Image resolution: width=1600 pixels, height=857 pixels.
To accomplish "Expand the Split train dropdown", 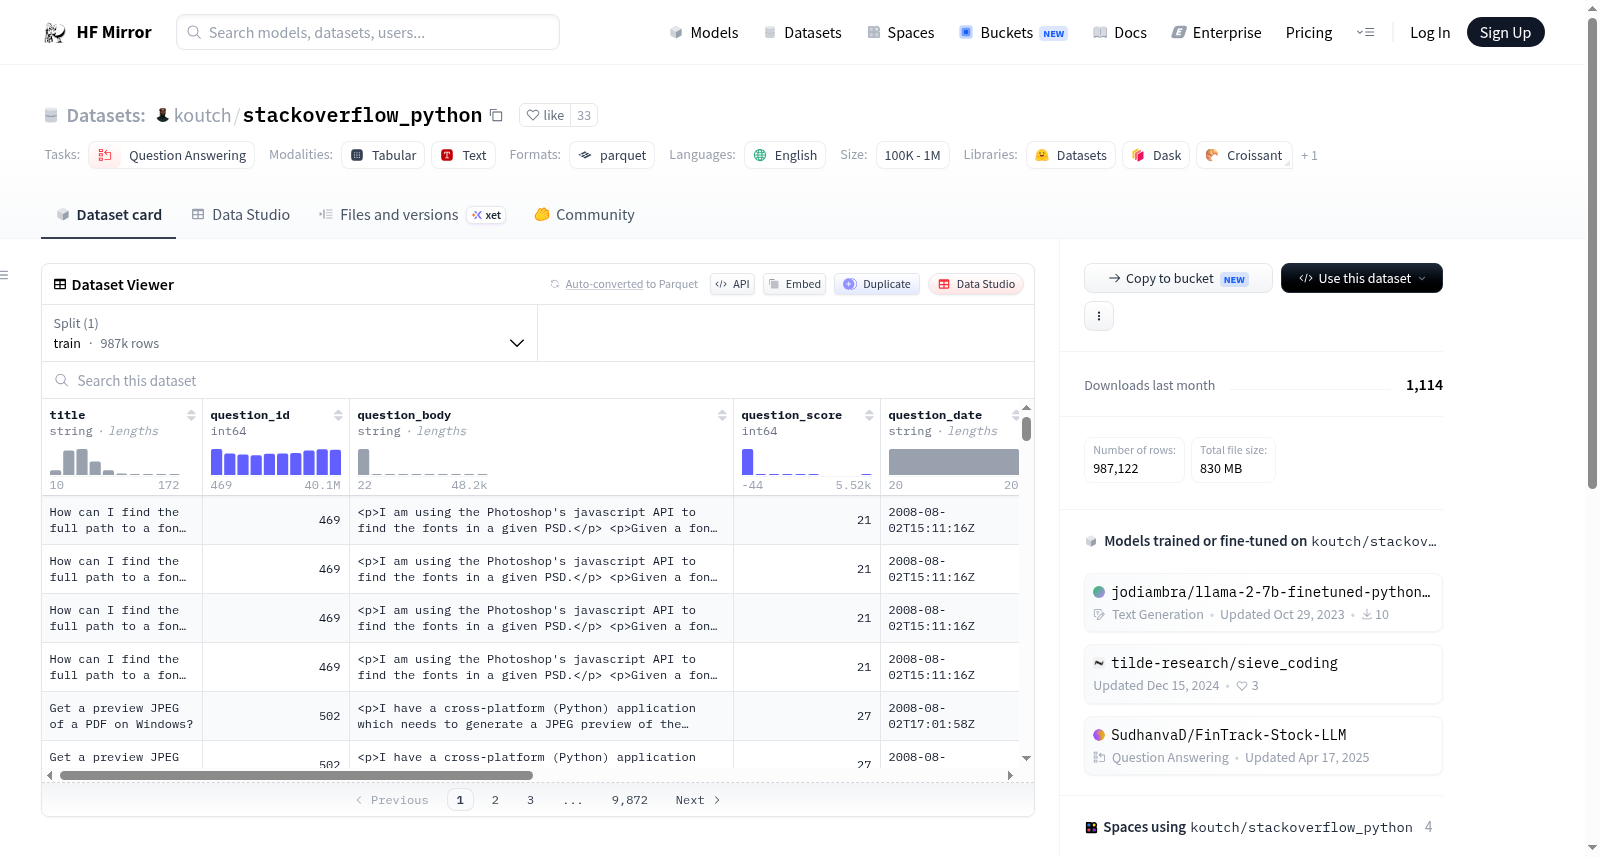I will pyautogui.click(x=290, y=333).
